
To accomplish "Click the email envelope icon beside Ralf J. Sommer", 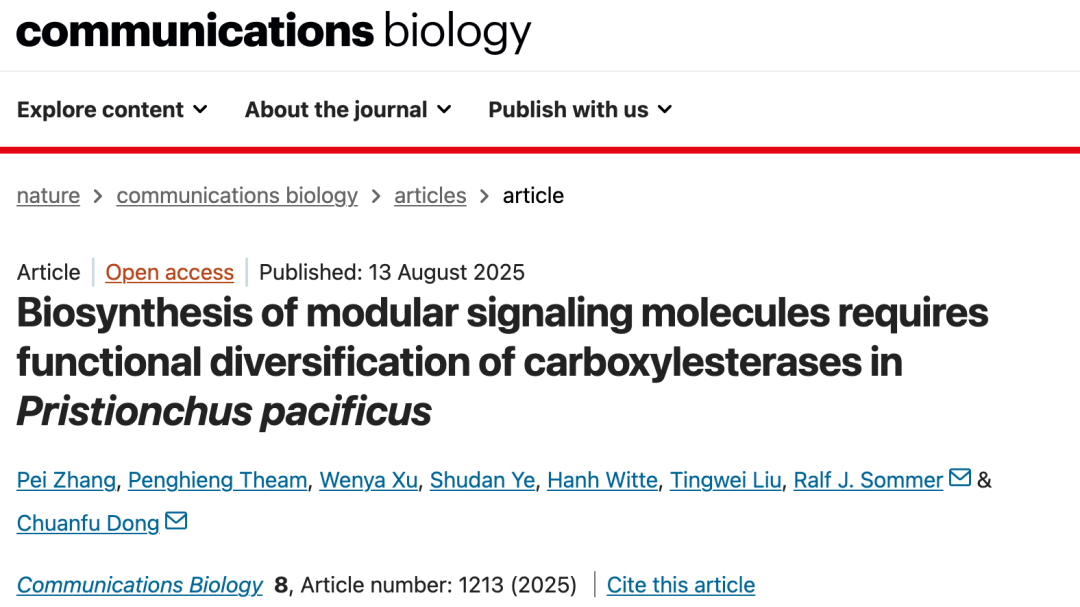I will tap(959, 477).
